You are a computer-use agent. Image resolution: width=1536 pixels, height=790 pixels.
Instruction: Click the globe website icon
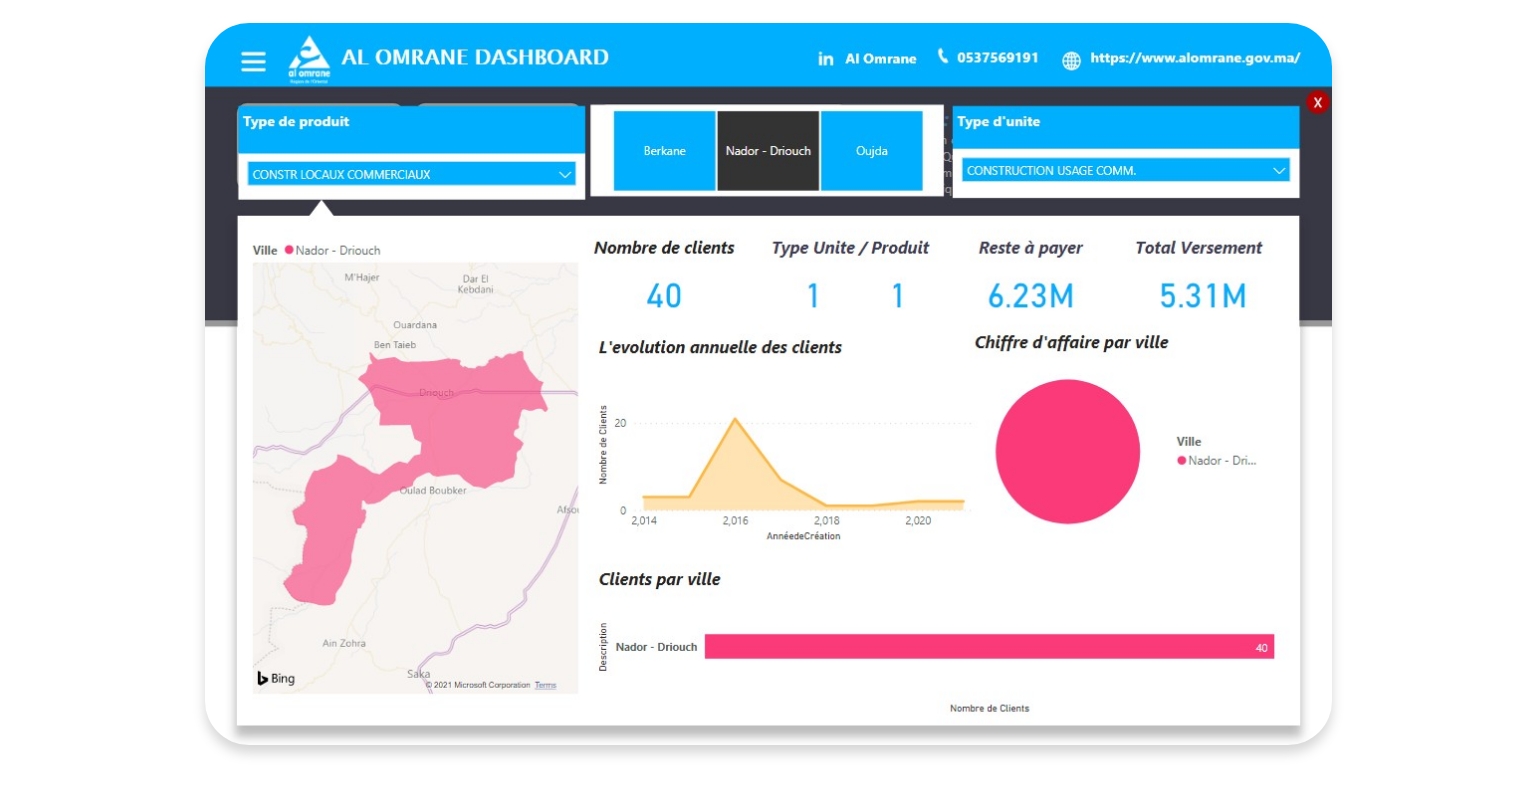[1071, 60]
